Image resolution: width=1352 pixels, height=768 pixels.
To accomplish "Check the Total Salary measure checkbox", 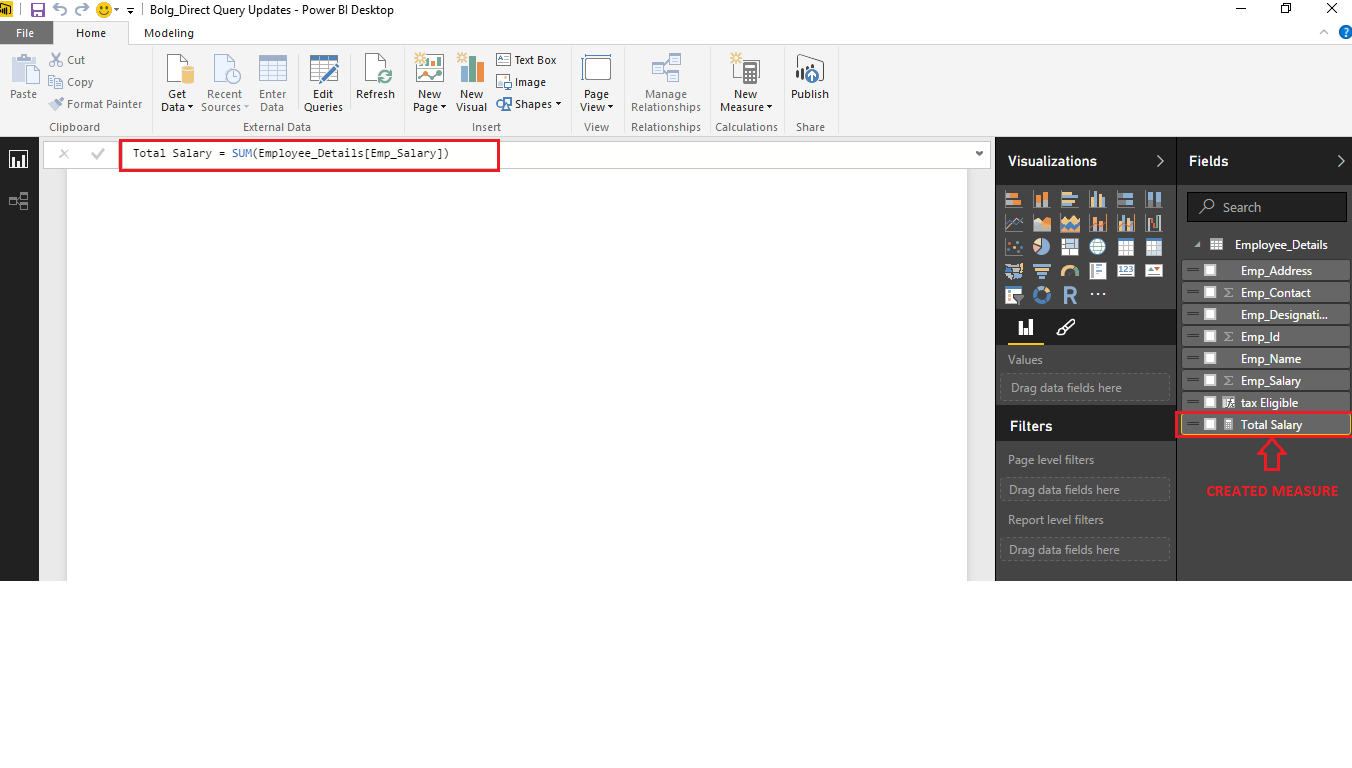I will click(x=1210, y=425).
